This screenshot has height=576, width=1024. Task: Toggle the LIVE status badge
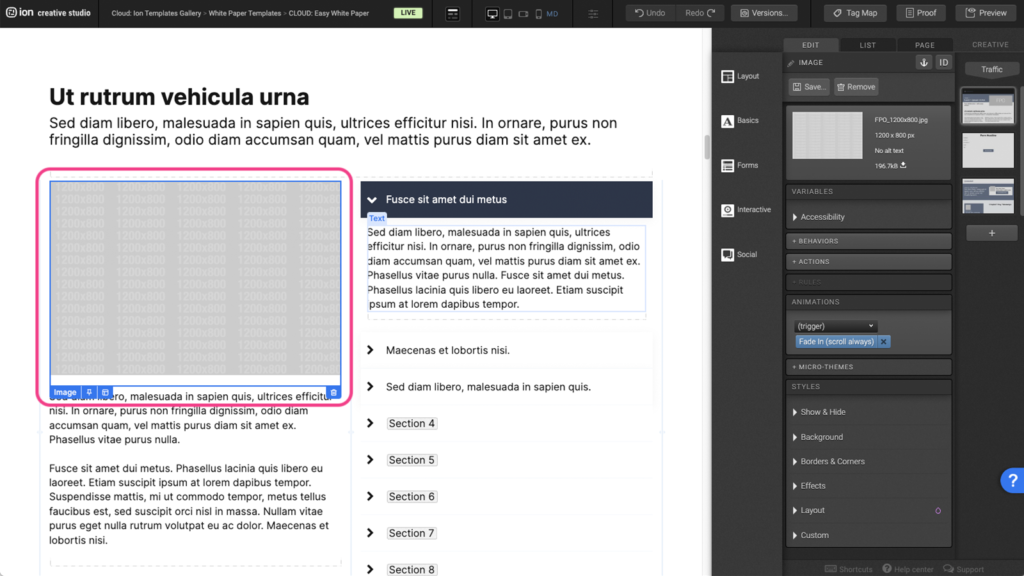click(x=407, y=13)
